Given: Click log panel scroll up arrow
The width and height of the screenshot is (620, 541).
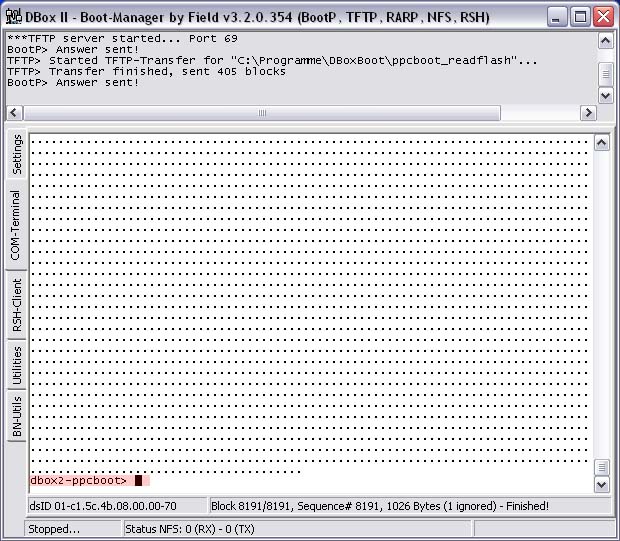Looking at the screenshot, I should tap(605, 40).
